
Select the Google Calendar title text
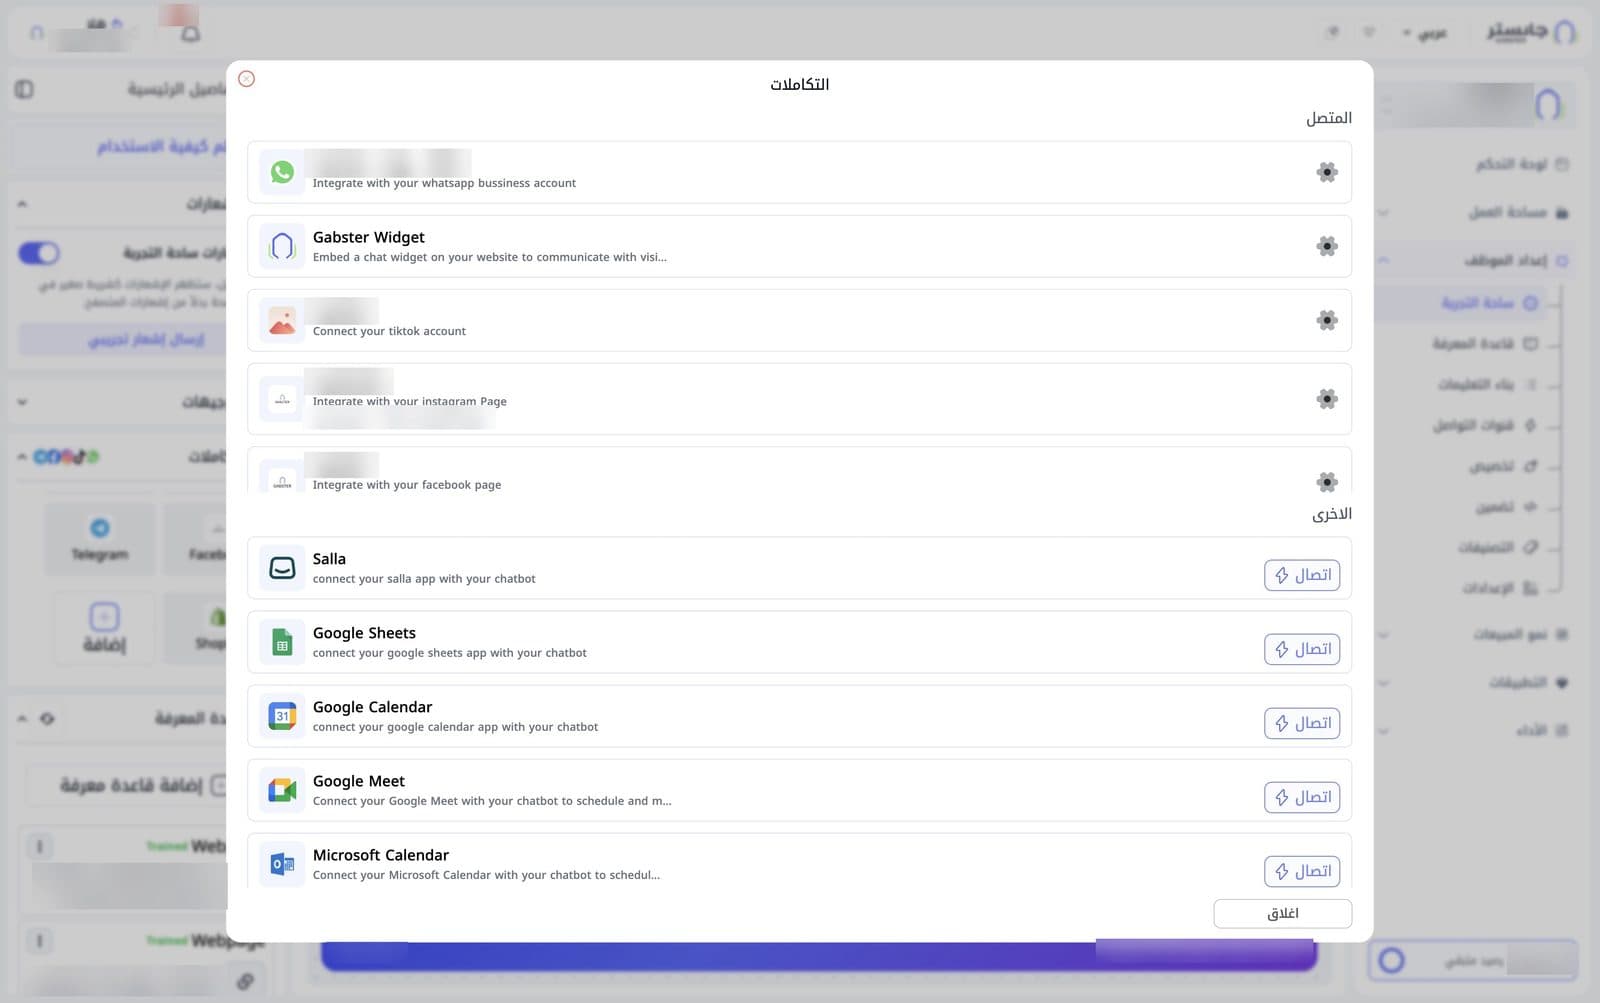click(372, 707)
